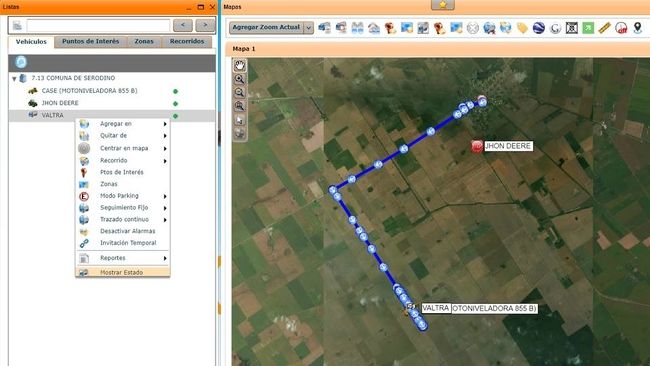The width and height of the screenshot is (650, 366).
Task: Select Mostrar Estado from context menu
Action: (x=123, y=272)
